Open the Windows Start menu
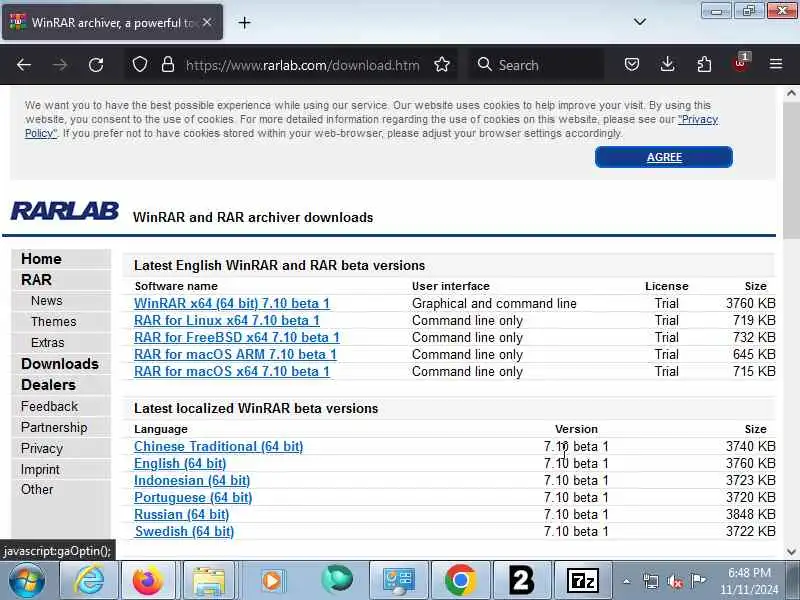 pos(27,581)
